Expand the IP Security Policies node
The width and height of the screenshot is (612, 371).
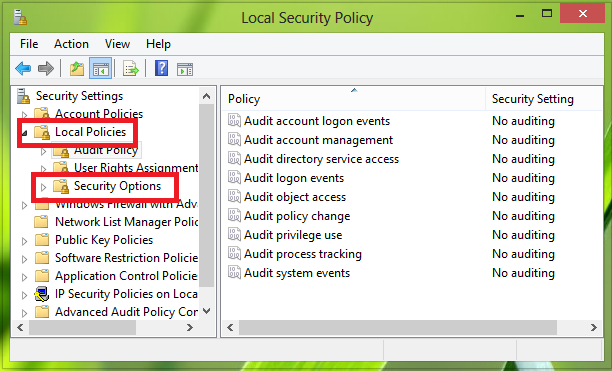(24, 295)
